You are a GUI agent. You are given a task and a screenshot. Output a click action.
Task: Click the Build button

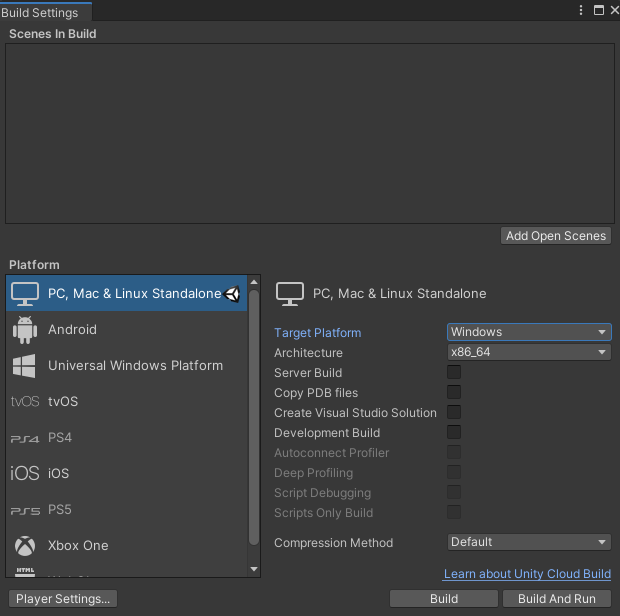(444, 599)
